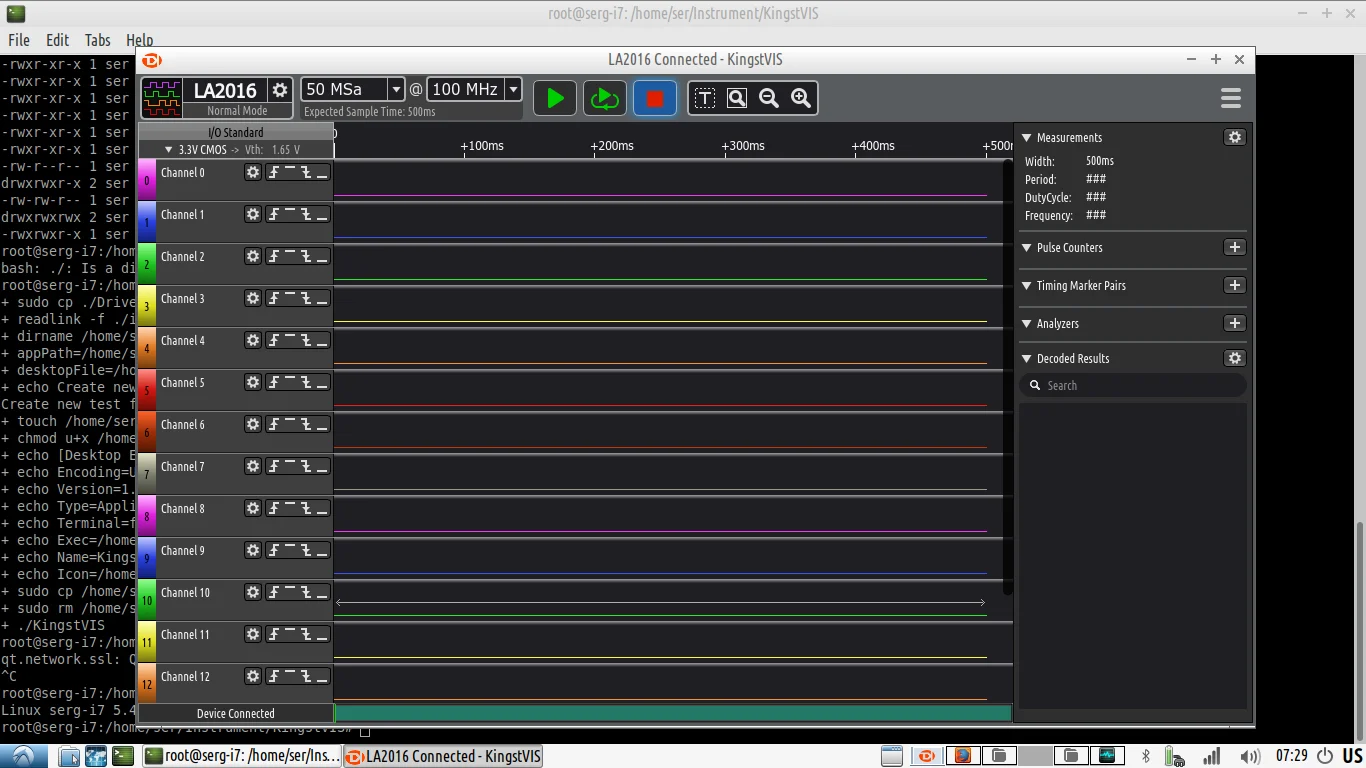This screenshot has width=1366, height=768.
Task: Select KingstVIS window button in taskbar
Action: coord(443,756)
